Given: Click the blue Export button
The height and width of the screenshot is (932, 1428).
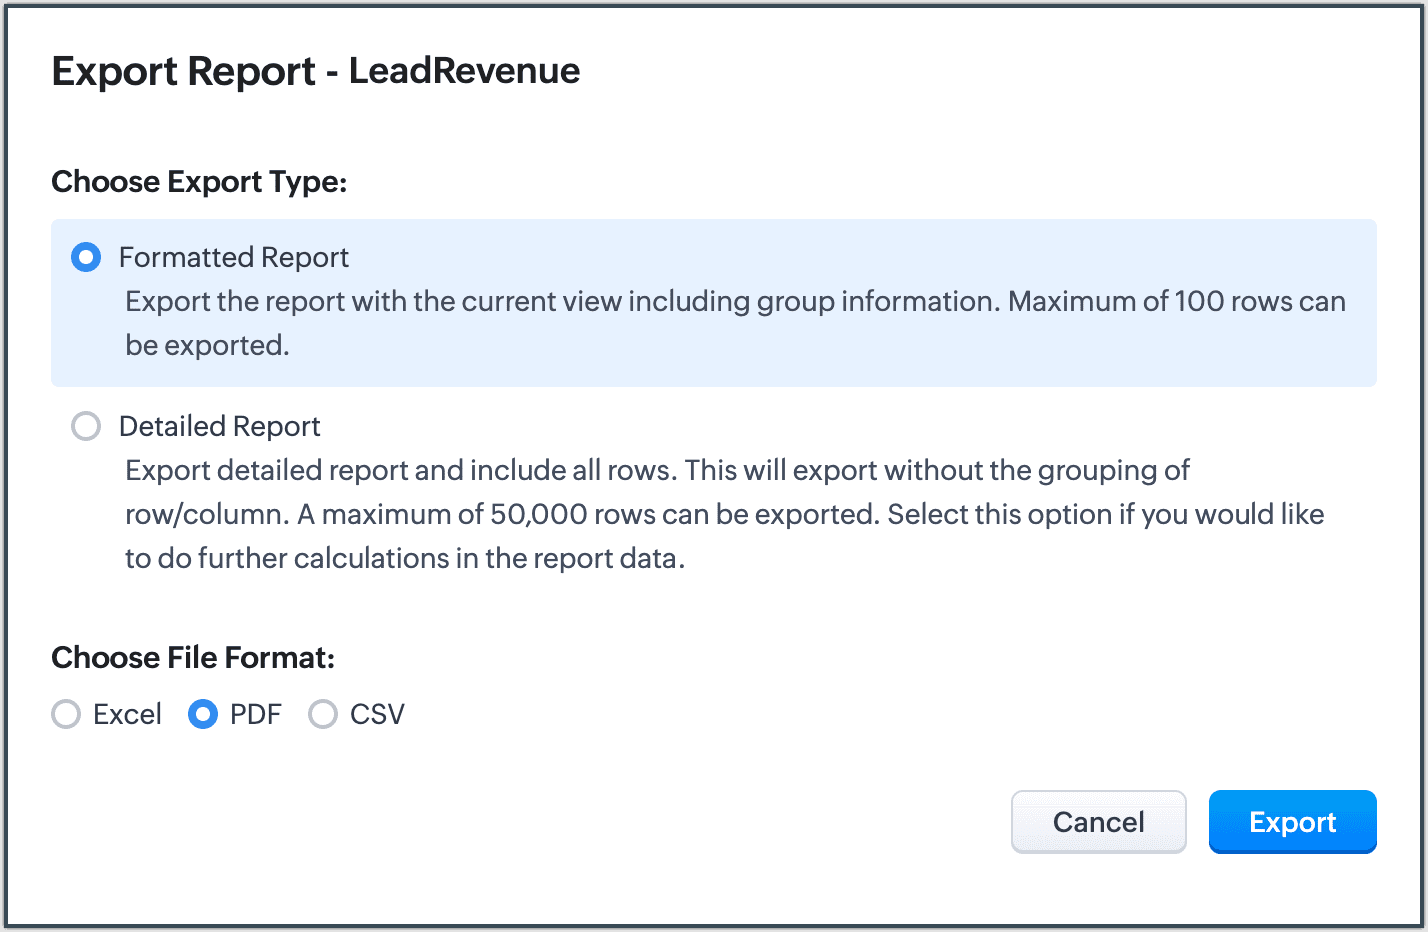Looking at the screenshot, I should (x=1292, y=822).
